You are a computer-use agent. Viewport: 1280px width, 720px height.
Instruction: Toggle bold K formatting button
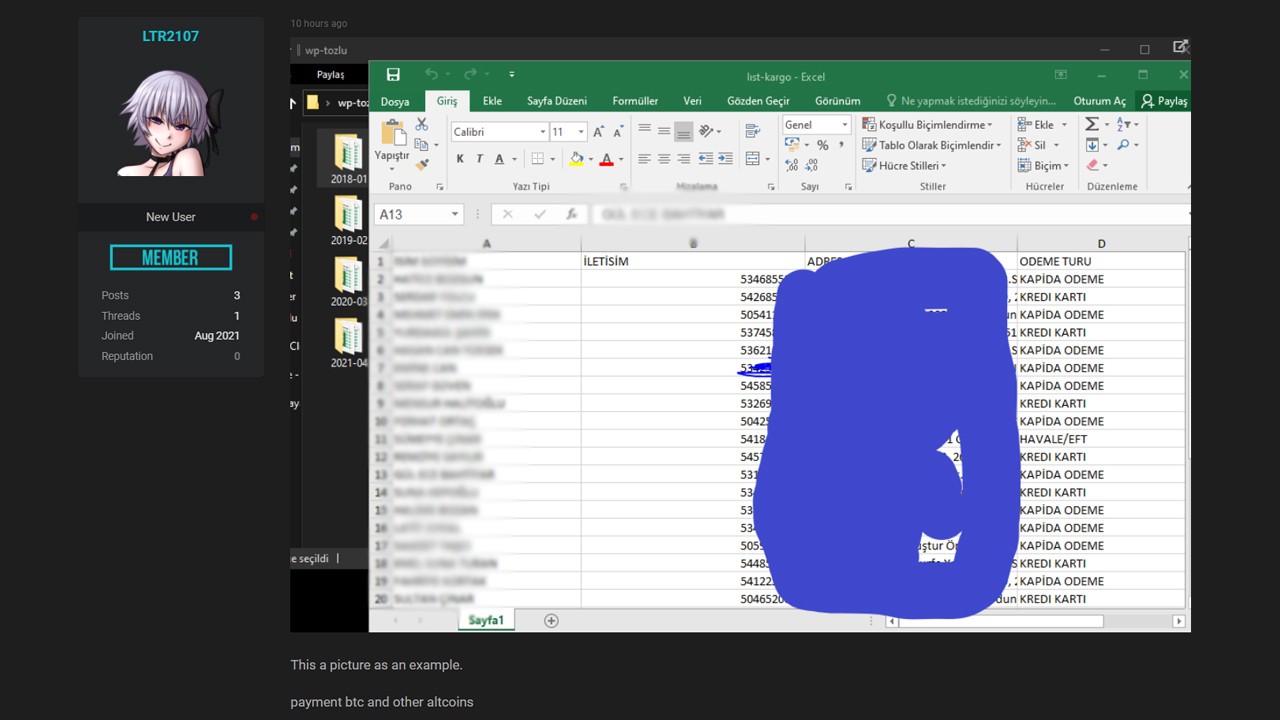click(x=460, y=159)
